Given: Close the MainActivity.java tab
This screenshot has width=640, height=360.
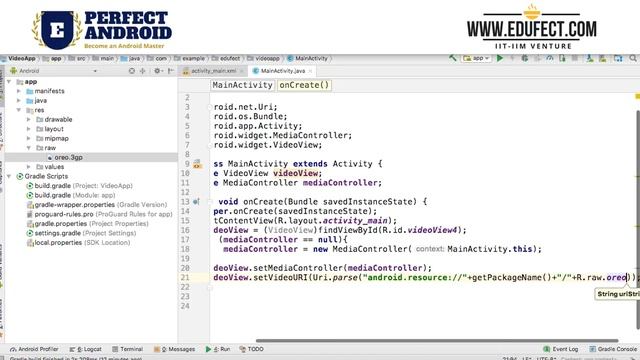Looking at the screenshot, I should click(310, 71).
